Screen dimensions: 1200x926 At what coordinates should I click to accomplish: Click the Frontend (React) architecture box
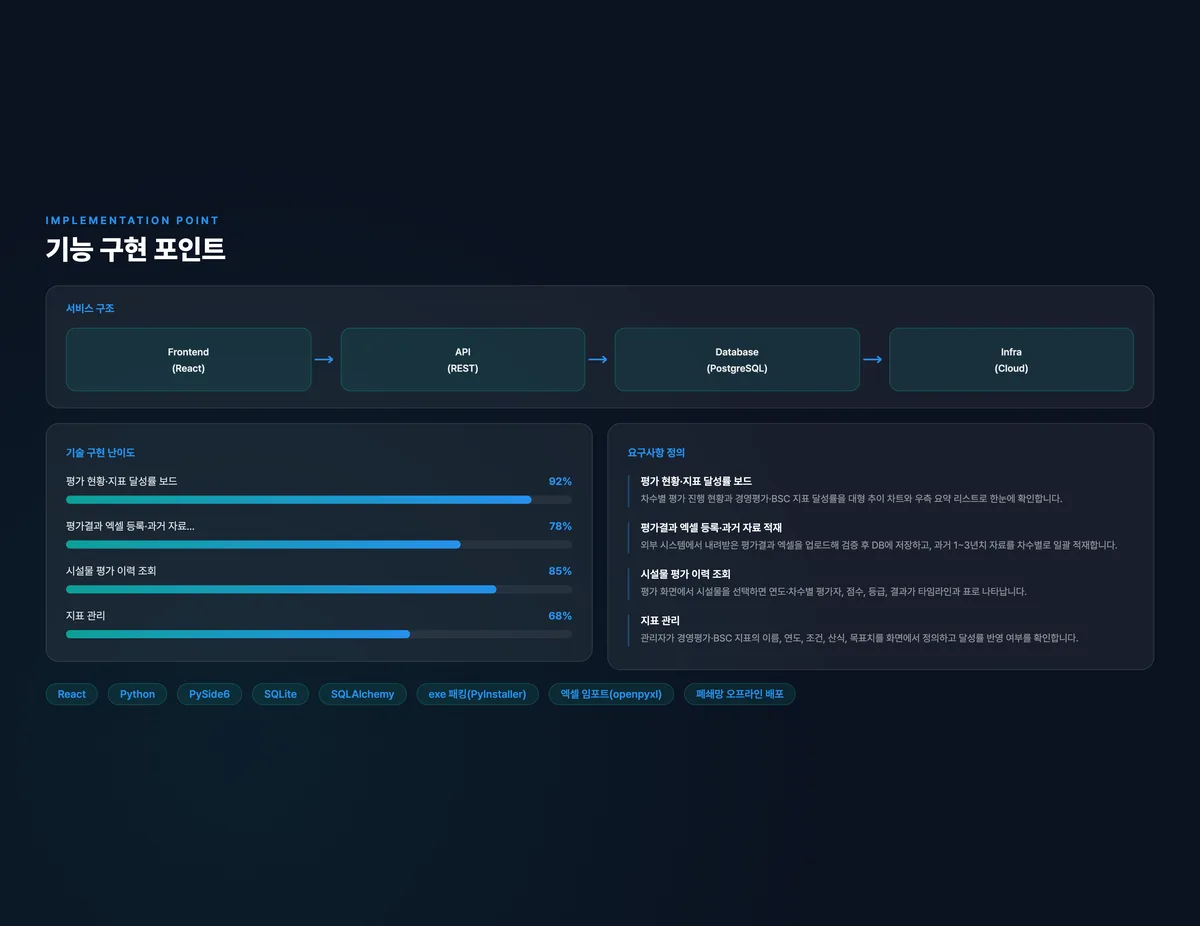188,360
